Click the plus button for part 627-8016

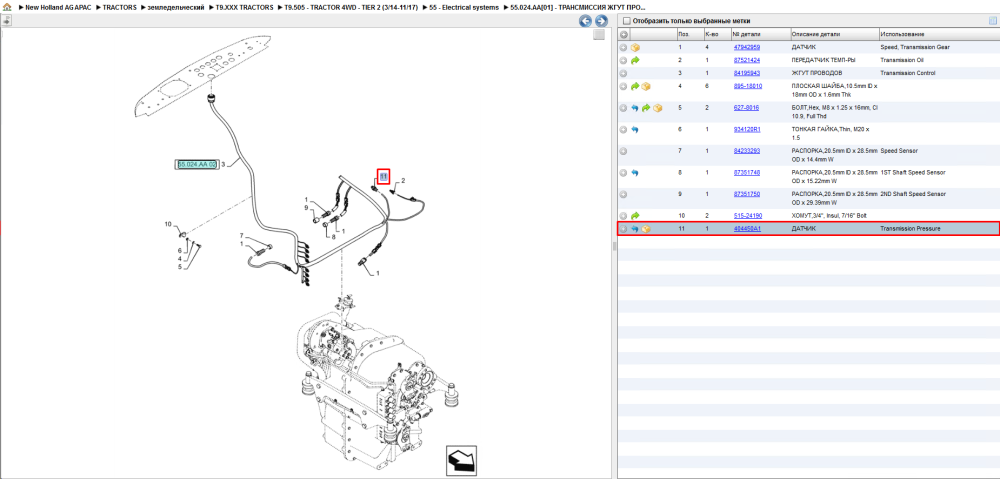(x=624, y=108)
